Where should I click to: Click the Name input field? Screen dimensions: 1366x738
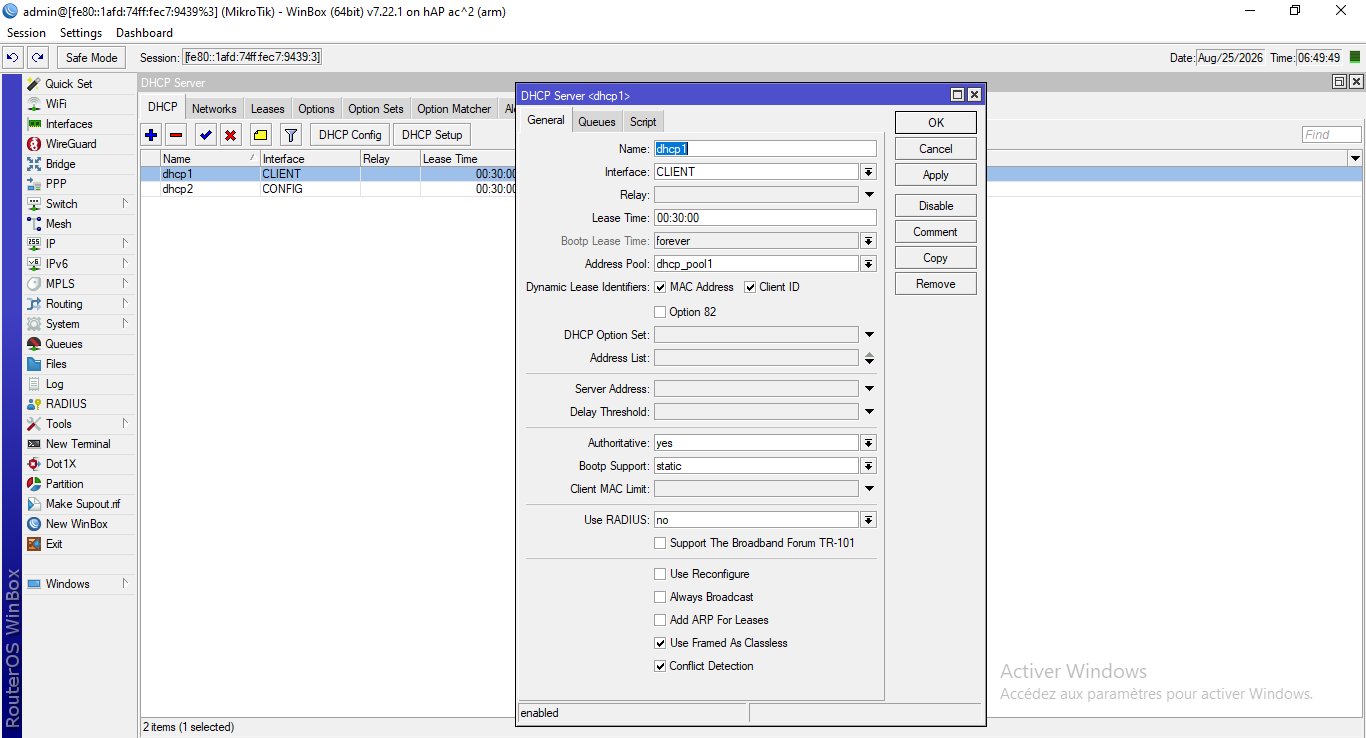click(765, 149)
